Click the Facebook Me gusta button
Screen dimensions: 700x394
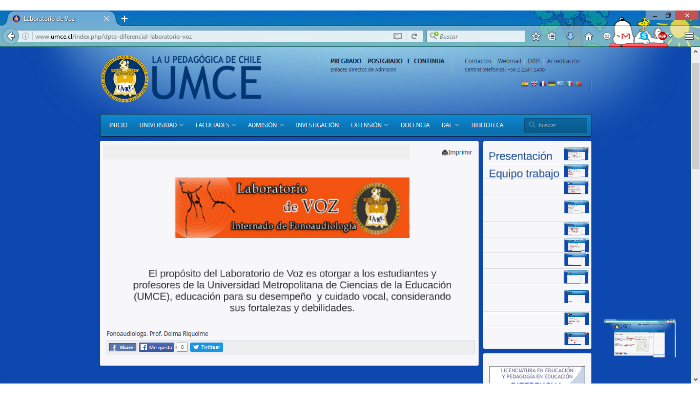click(156, 347)
